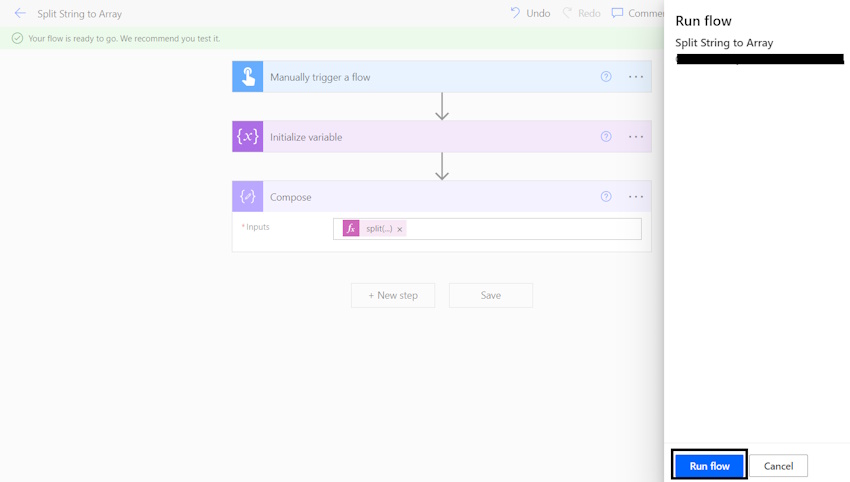This screenshot has height=482, width=850.
Task: Click Undo in the top toolbar
Action: pyautogui.click(x=530, y=13)
